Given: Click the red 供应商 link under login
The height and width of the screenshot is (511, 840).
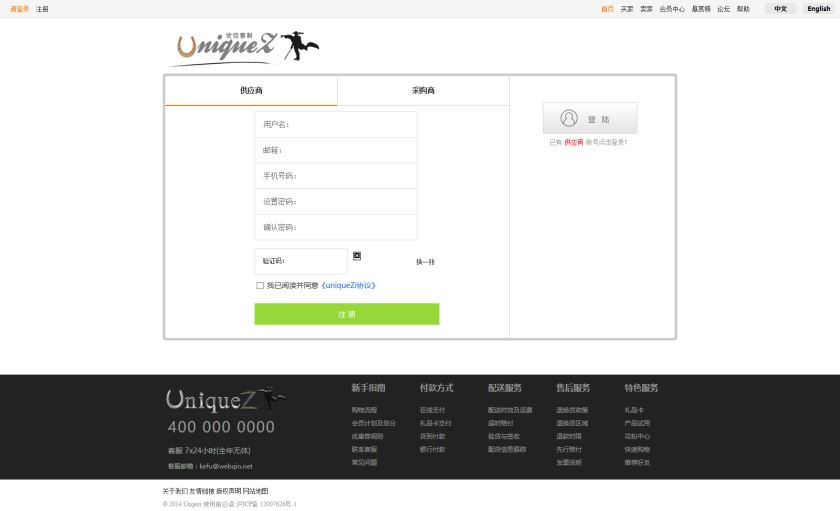Looking at the screenshot, I should (x=573, y=142).
